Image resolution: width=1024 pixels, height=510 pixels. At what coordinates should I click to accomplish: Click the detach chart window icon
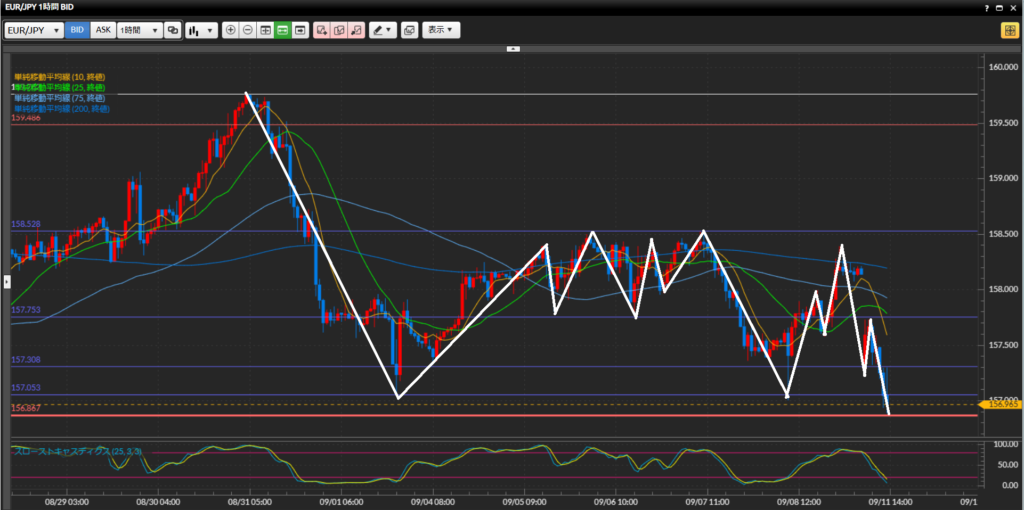pos(409,30)
